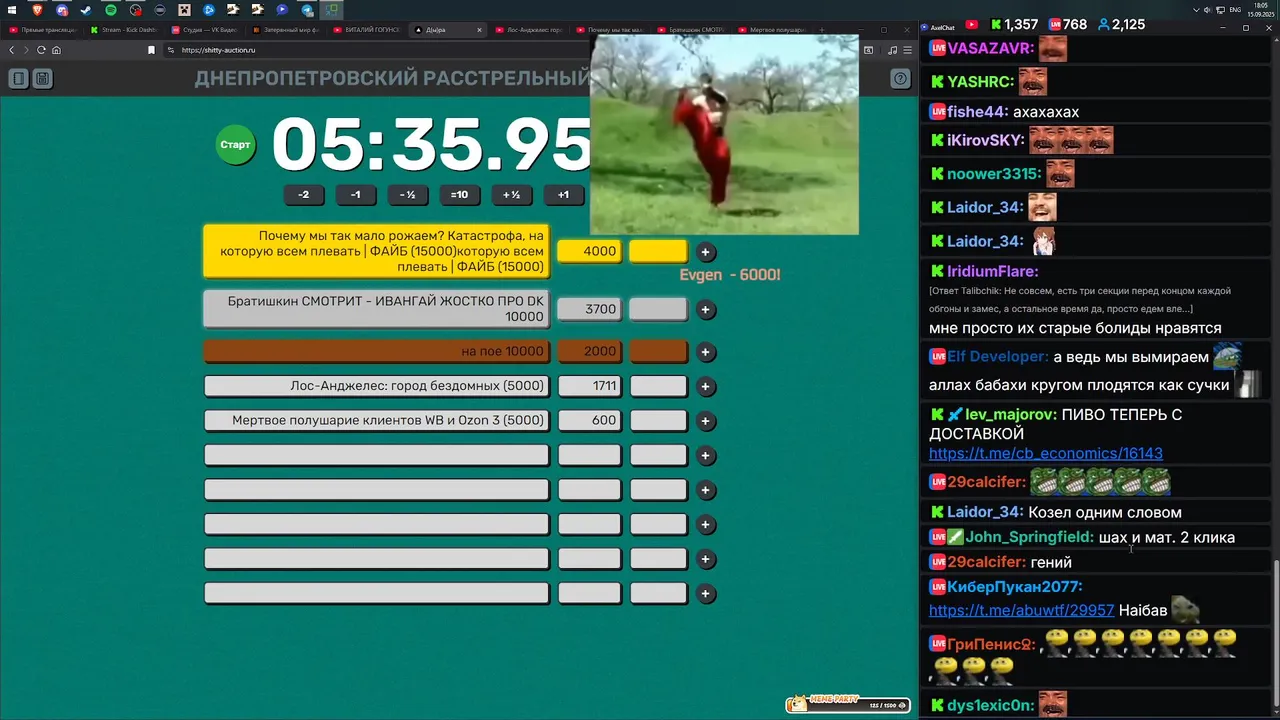Add one minute with +1 button
The width and height of the screenshot is (1280, 720).
[563, 195]
